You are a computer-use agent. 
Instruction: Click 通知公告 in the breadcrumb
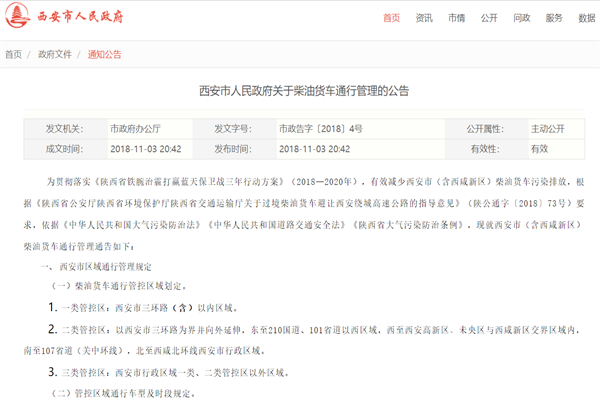pyautogui.click(x=104, y=54)
